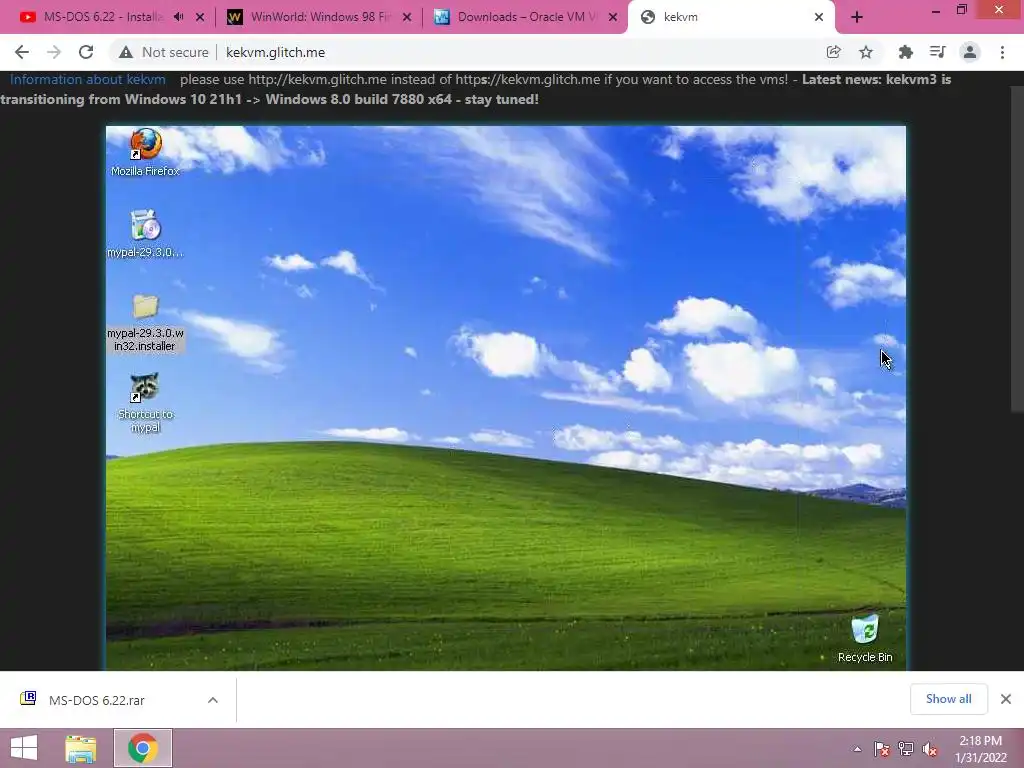
Task: Open Mozilla Firefox desktop shortcut in VM
Action: point(145,152)
